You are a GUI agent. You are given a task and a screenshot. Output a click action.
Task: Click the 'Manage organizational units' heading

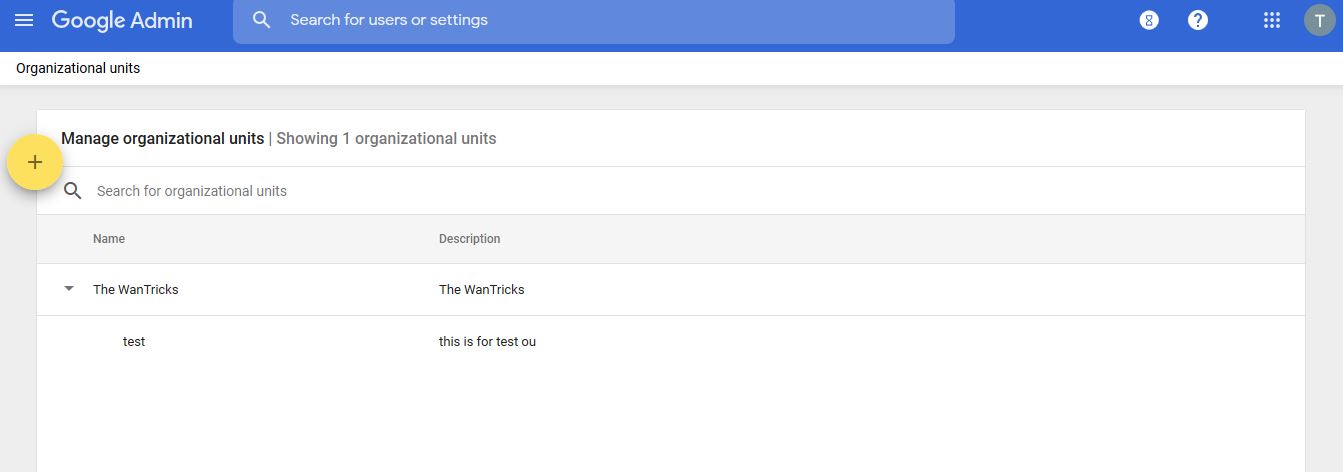(163, 138)
